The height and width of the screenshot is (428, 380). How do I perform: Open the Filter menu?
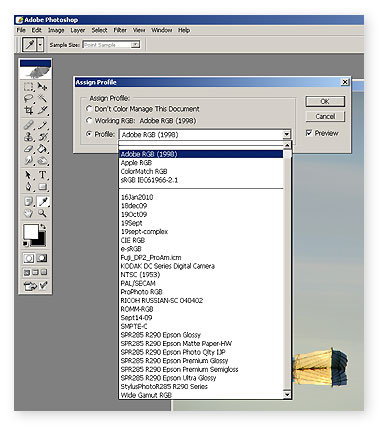120,30
